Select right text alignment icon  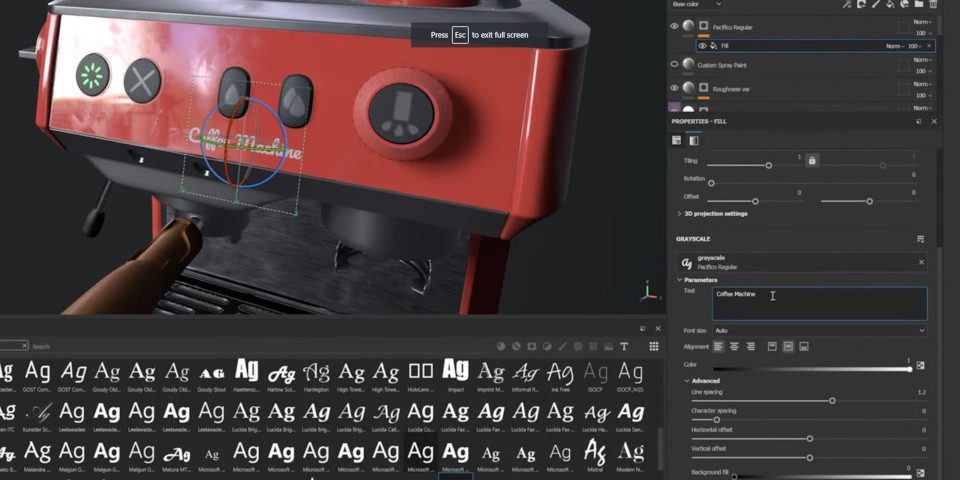[x=749, y=346]
